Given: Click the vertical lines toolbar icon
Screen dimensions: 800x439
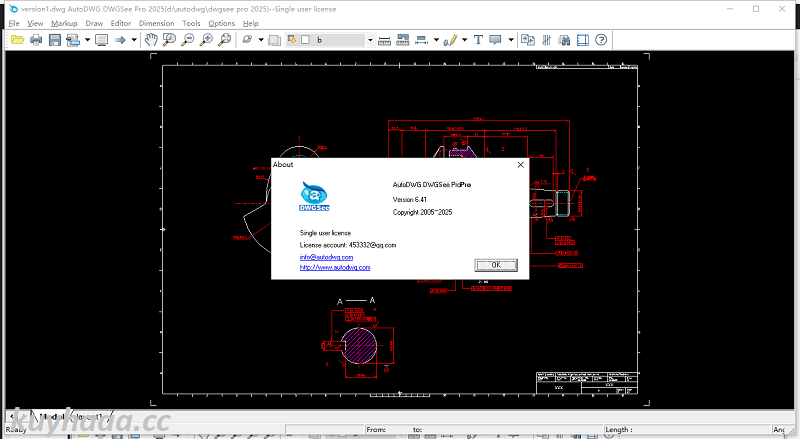Looking at the screenshot, I should click(546, 40).
